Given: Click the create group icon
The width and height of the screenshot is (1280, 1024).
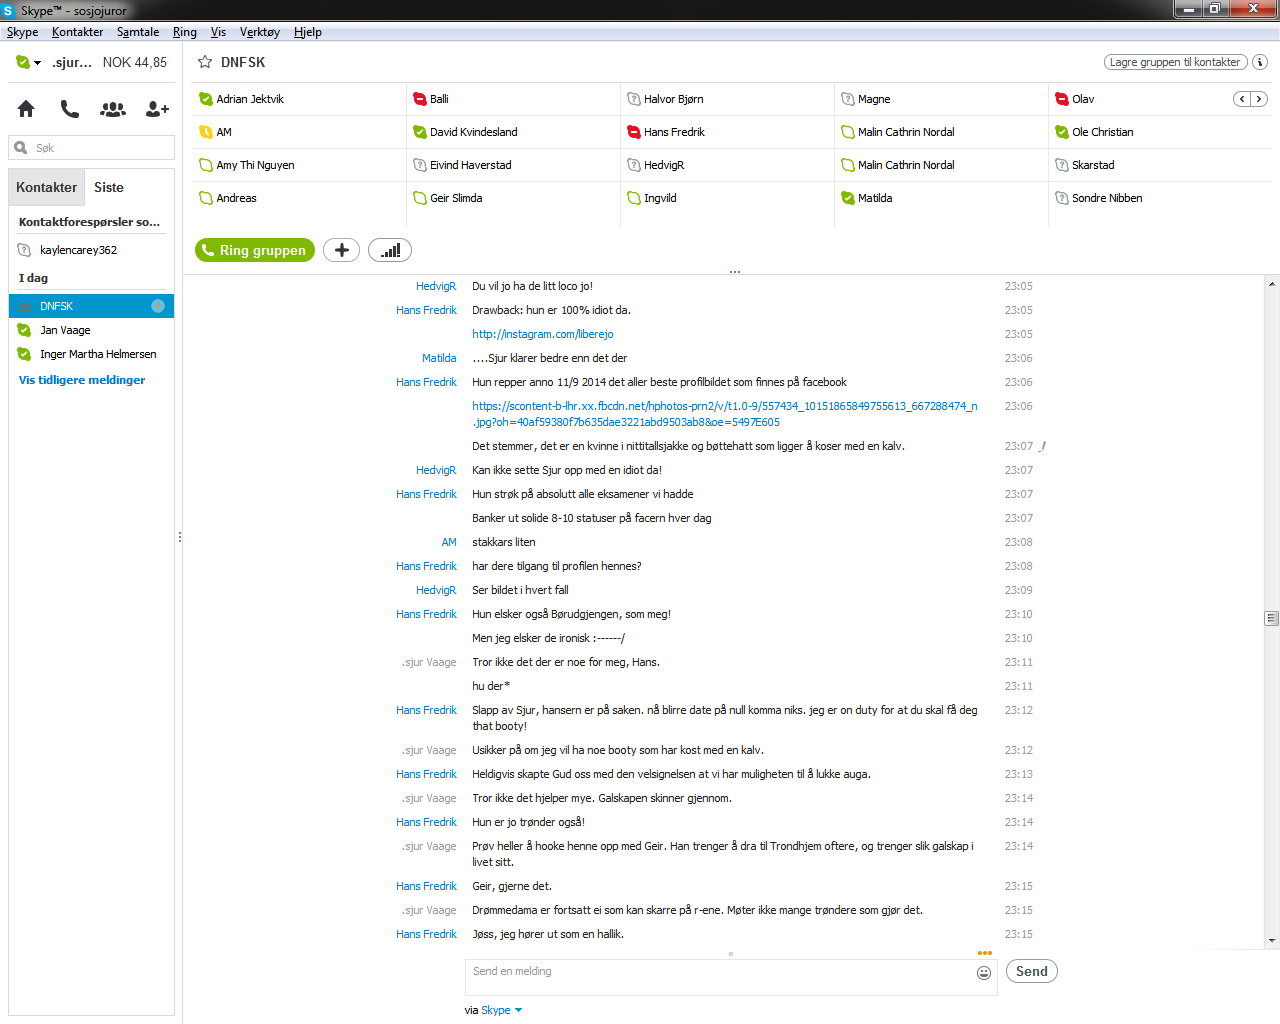Looking at the screenshot, I should click(x=113, y=109).
